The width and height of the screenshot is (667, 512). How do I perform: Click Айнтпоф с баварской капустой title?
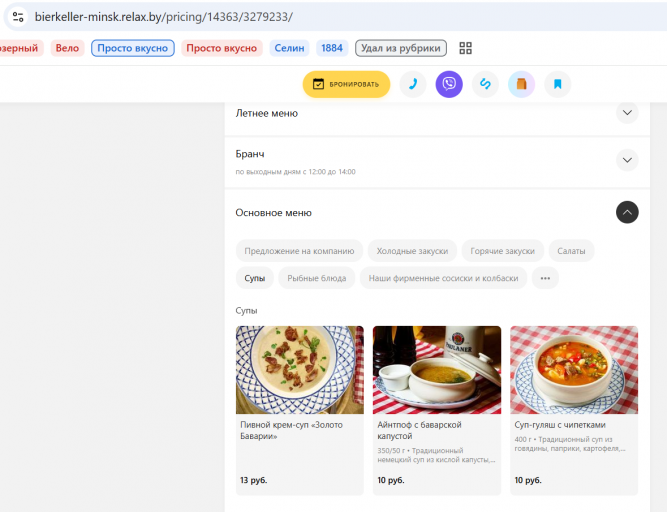pyautogui.click(x=419, y=430)
